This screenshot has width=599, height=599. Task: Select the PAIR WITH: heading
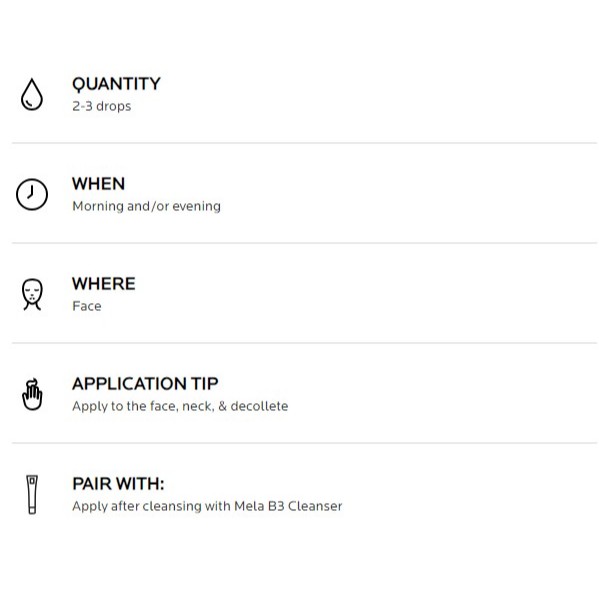[118, 484]
